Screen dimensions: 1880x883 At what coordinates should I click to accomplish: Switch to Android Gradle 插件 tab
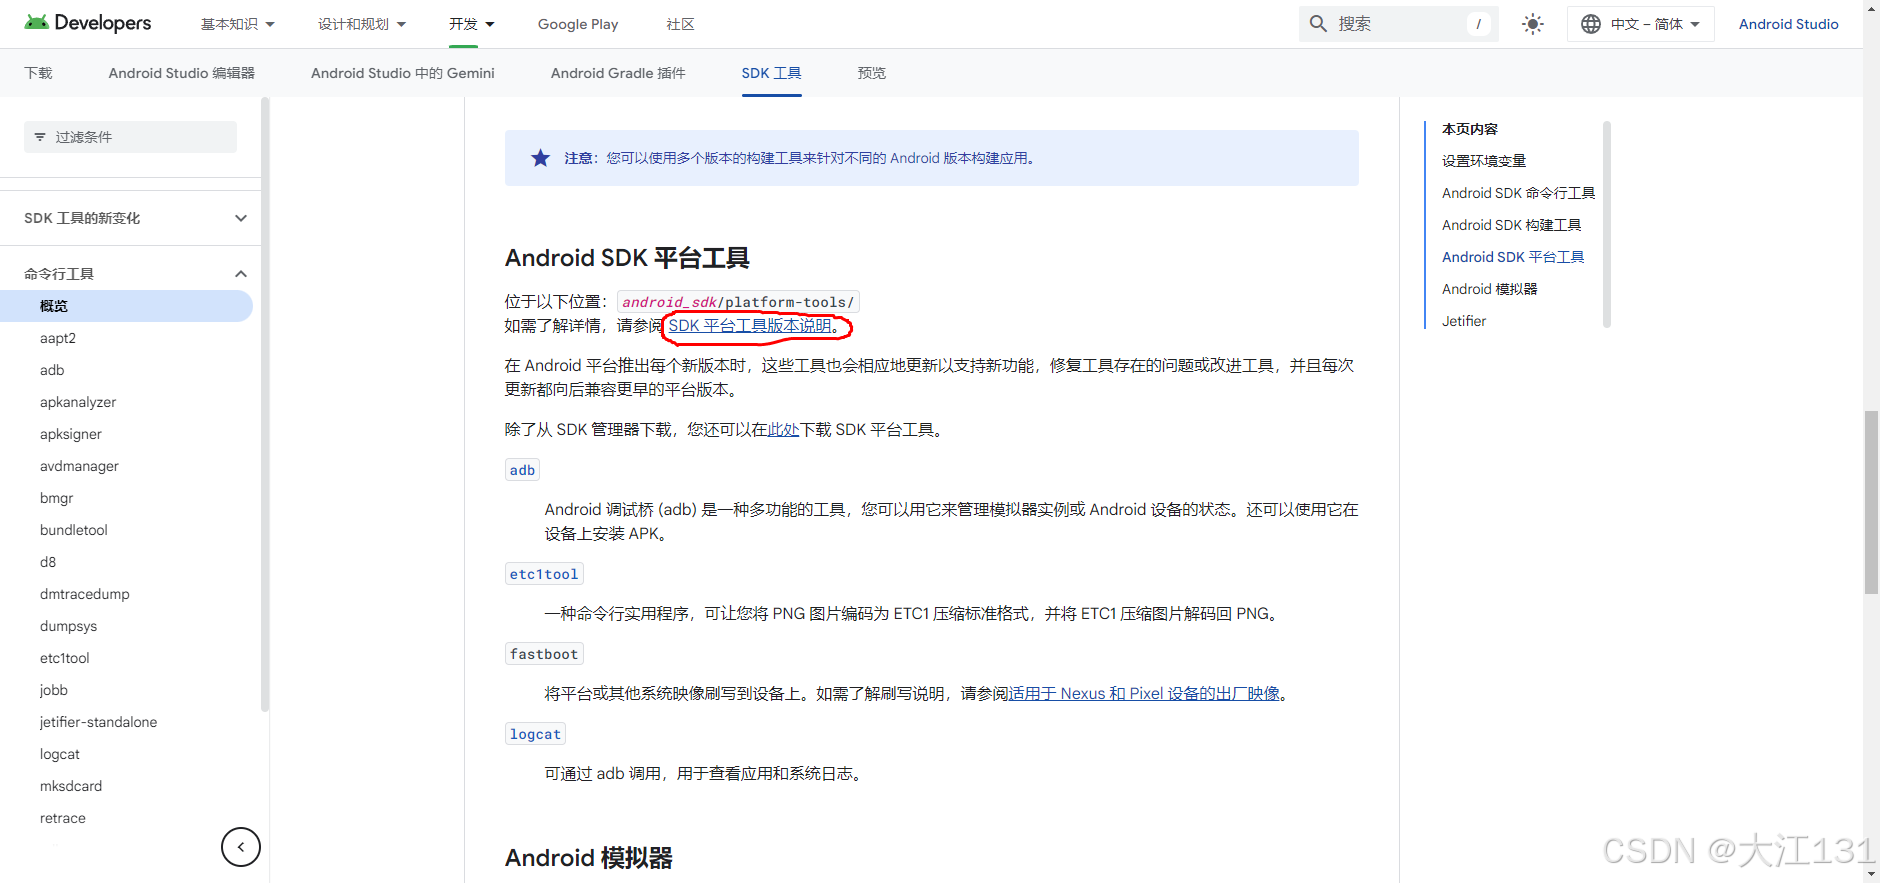pyautogui.click(x=618, y=73)
